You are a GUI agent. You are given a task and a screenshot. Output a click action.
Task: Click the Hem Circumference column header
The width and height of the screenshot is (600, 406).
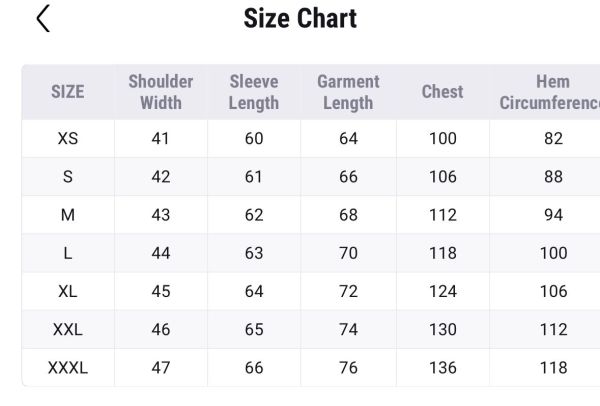(550, 91)
